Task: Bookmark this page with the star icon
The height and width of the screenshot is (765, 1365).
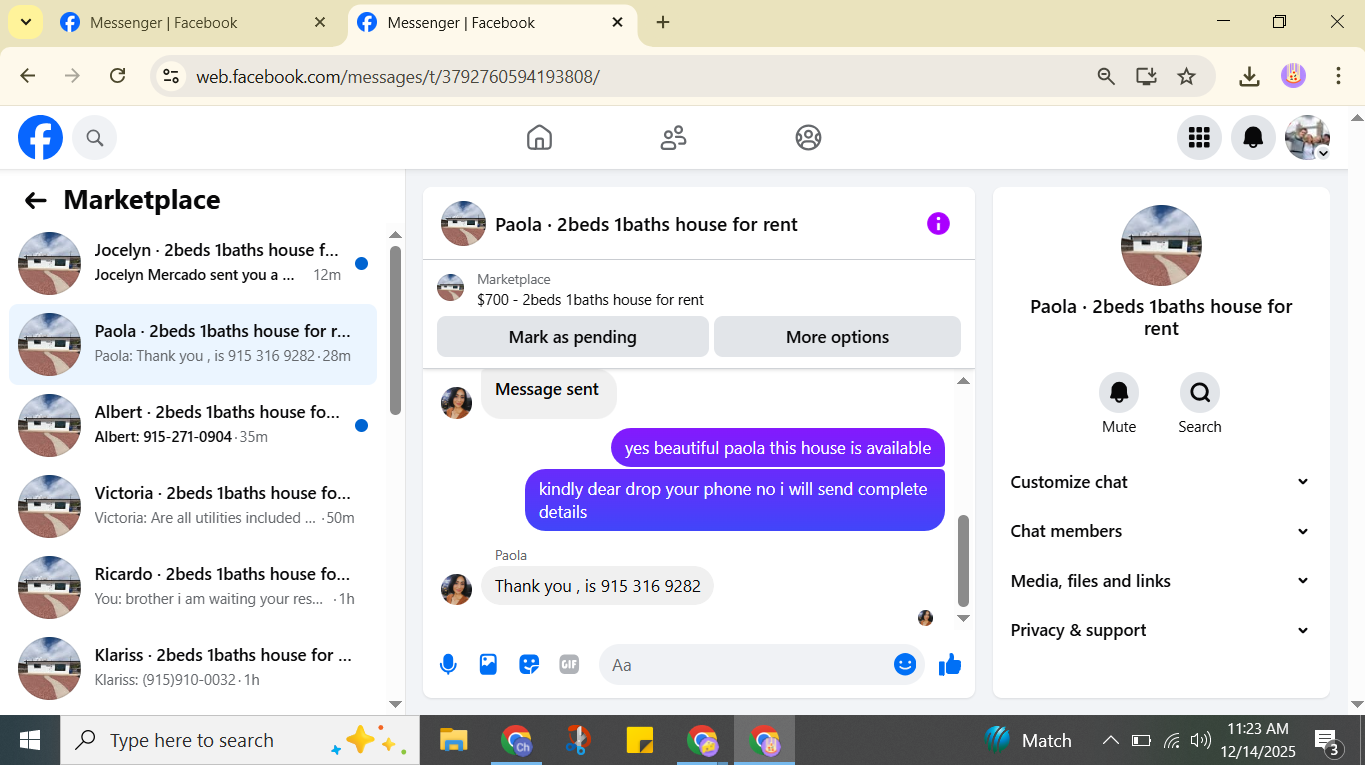Action: point(1186,76)
